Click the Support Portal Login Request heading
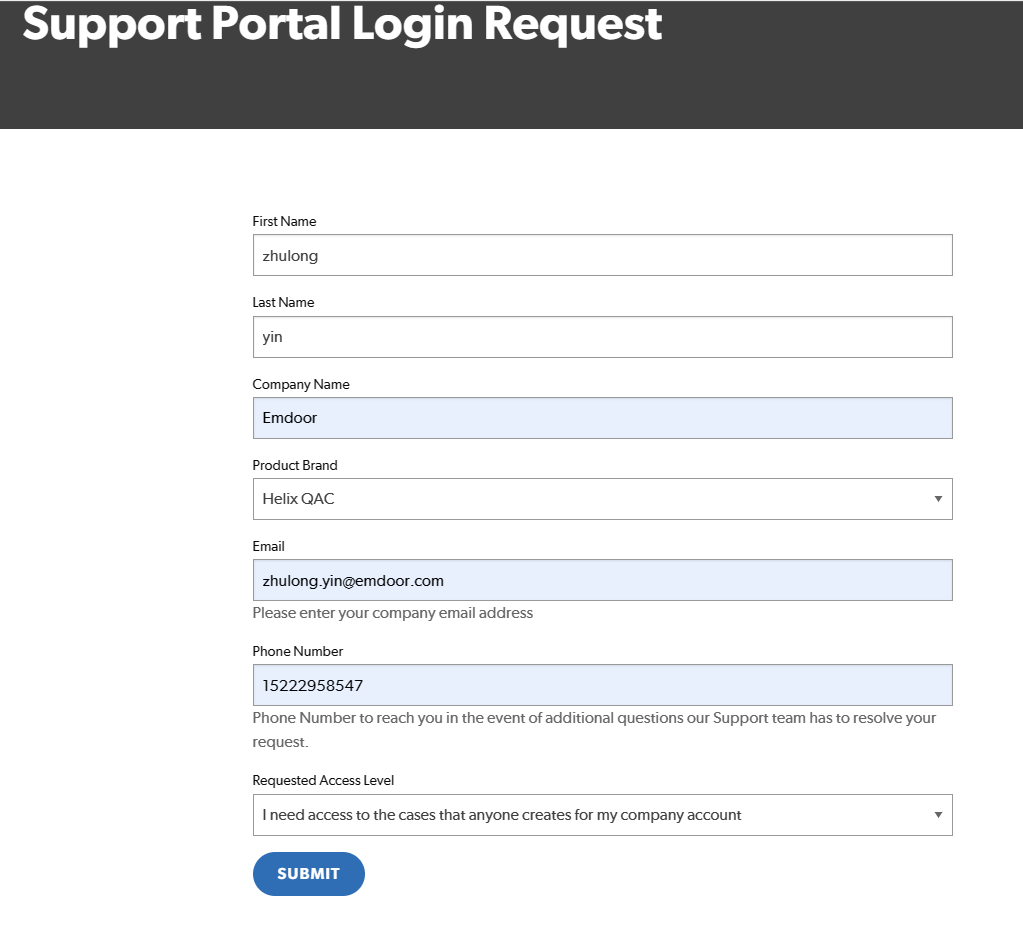The height and width of the screenshot is (928, 1023). pyautogui.click(x=342, y=24)
